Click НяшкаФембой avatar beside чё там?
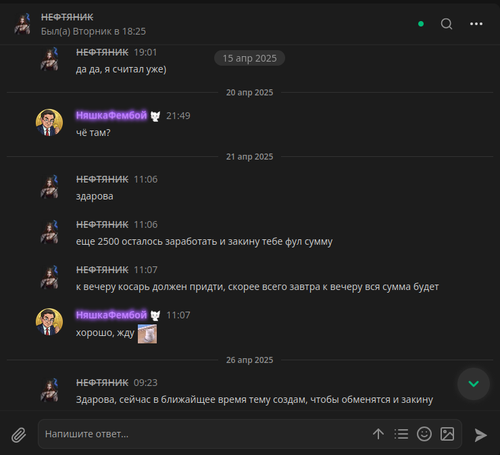 pyautogui.click(x=49, y=122)
